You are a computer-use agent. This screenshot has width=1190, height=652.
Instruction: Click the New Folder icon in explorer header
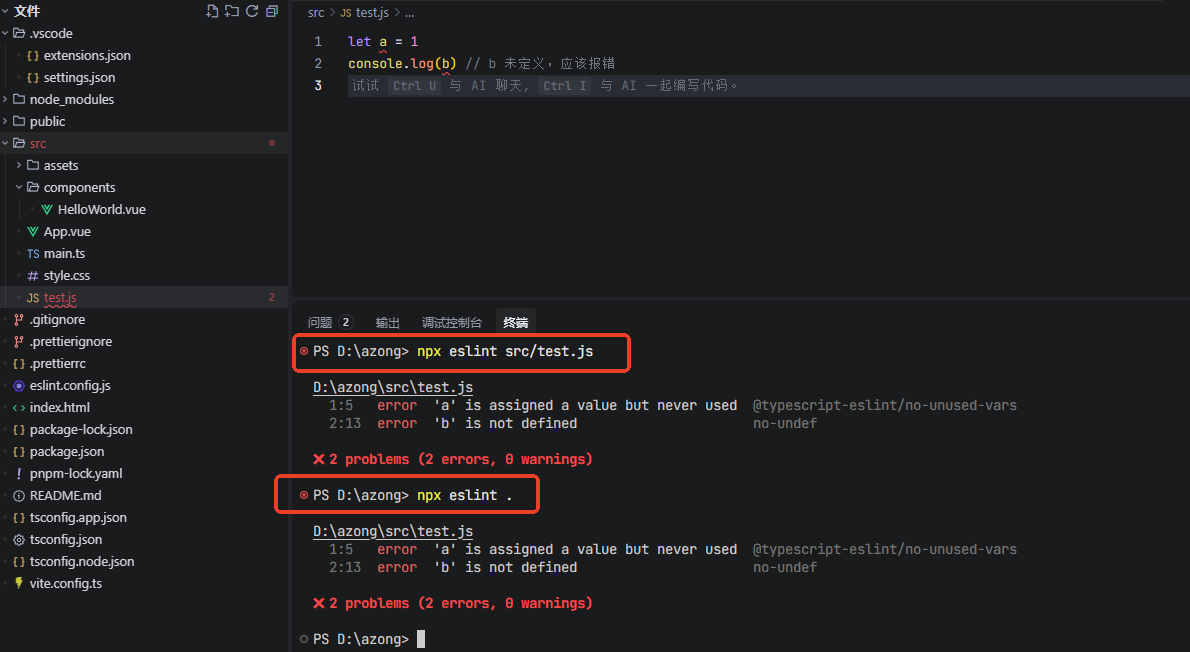click(x=232, y=11)
